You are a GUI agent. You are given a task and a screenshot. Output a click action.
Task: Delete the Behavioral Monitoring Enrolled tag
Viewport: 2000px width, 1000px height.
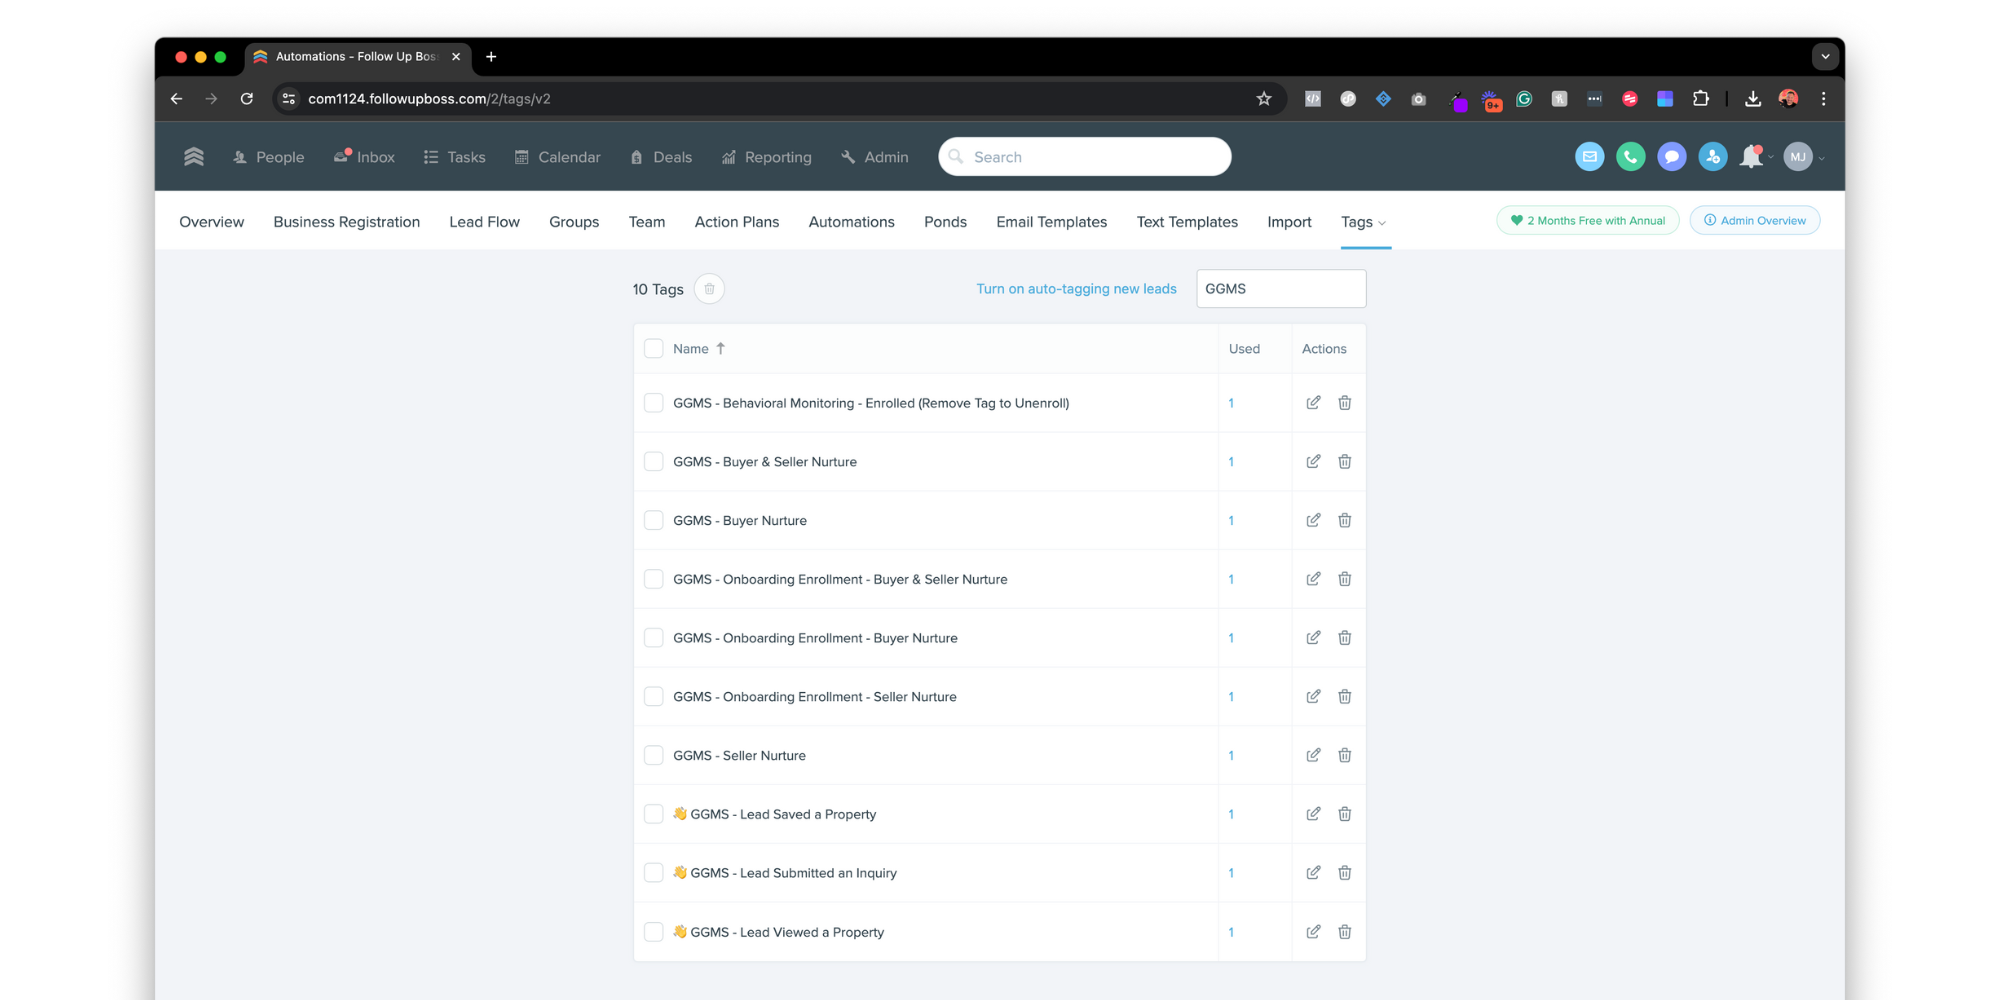click(x=1345, y=403)
